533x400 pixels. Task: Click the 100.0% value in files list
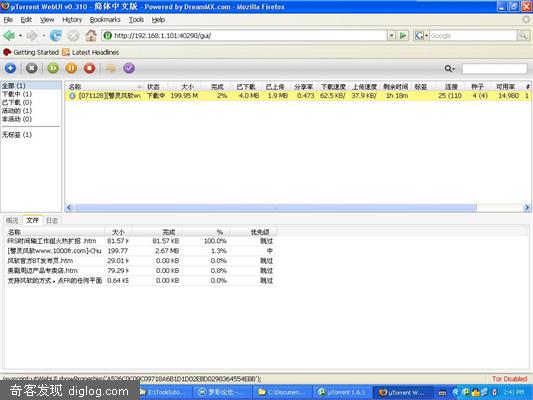[x=215, y=241]
